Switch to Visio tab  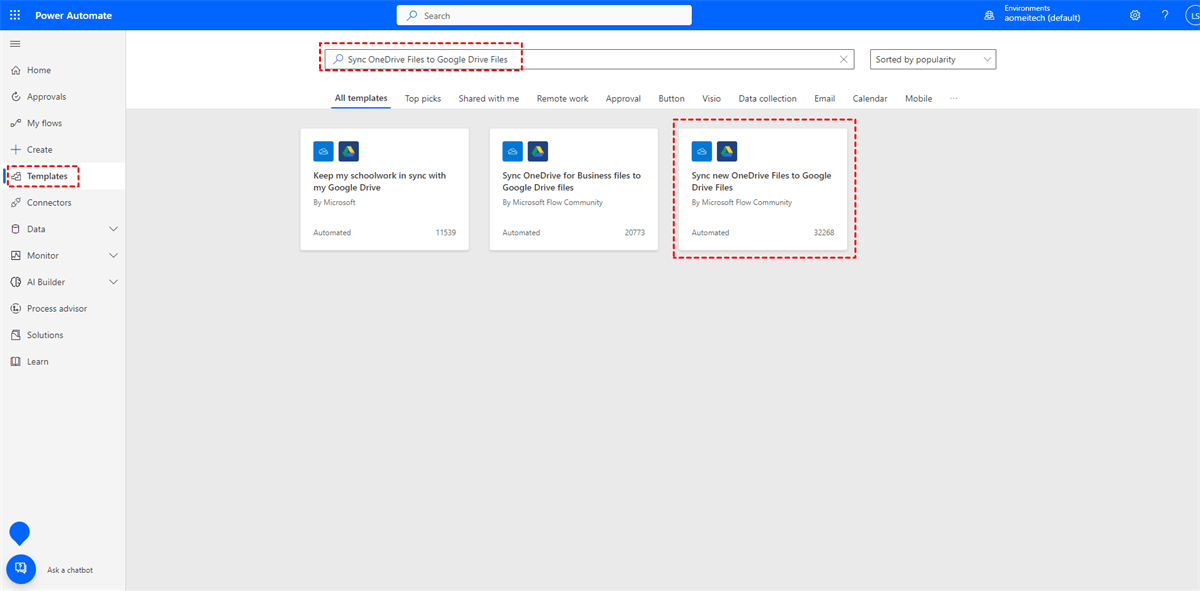click(x=711, y=98)
